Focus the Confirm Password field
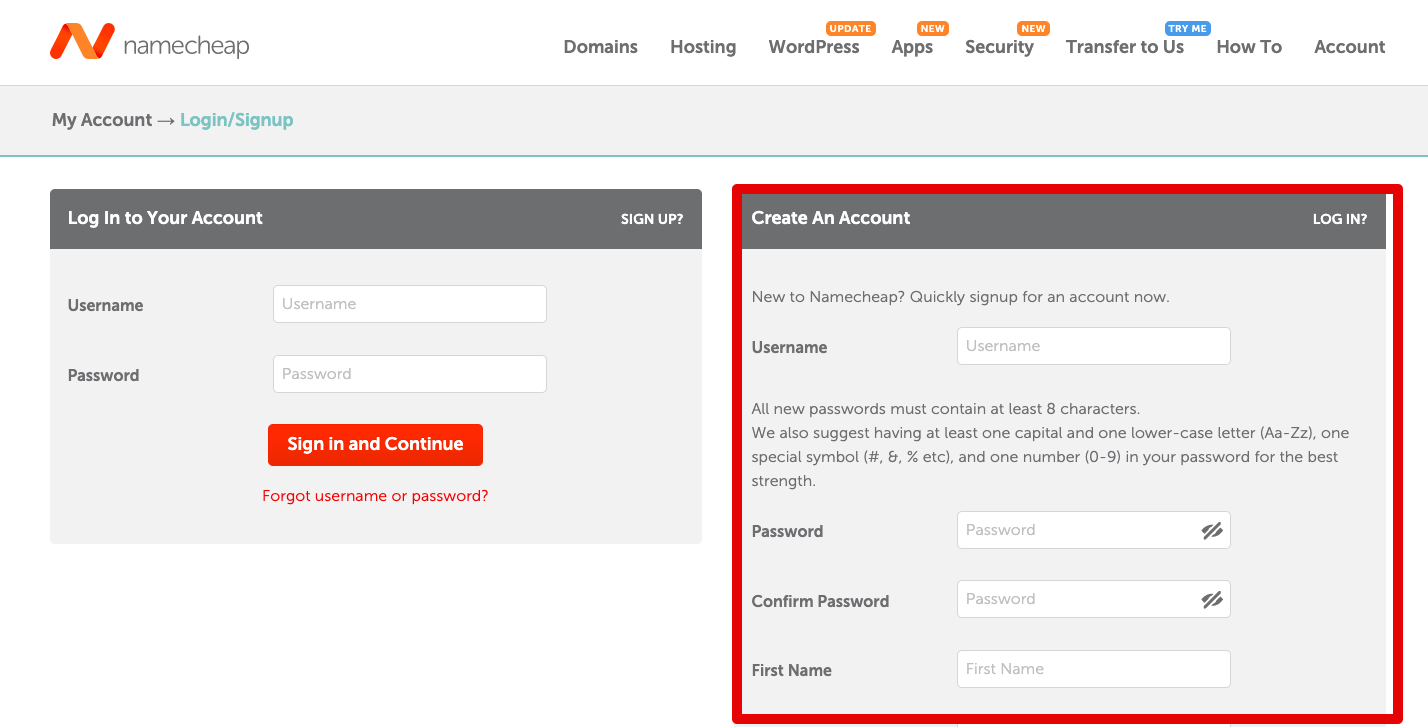The height and width of the screenshot is (727, 1428). click(1093, 599)
